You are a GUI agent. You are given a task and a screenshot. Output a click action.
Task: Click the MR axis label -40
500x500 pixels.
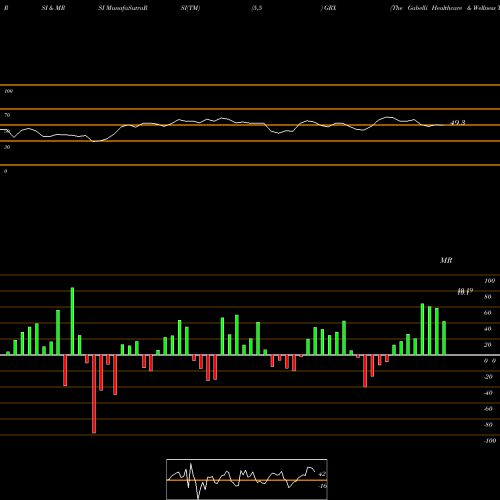(x=488, y=393)
